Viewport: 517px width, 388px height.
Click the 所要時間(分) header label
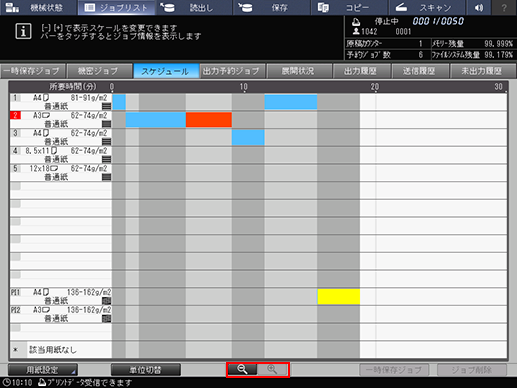point(73,87)
